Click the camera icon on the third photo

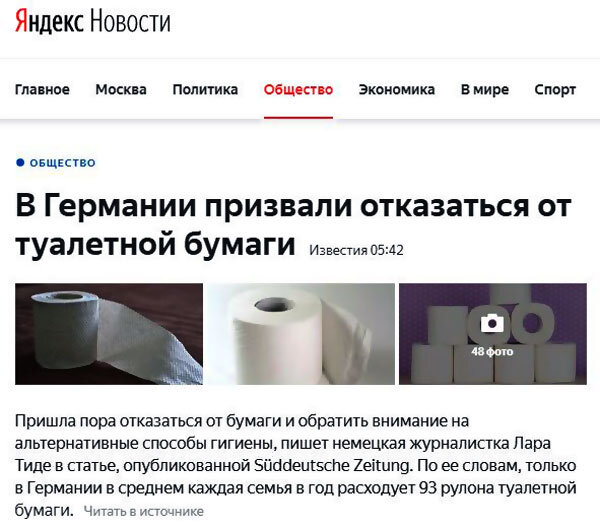492,324
